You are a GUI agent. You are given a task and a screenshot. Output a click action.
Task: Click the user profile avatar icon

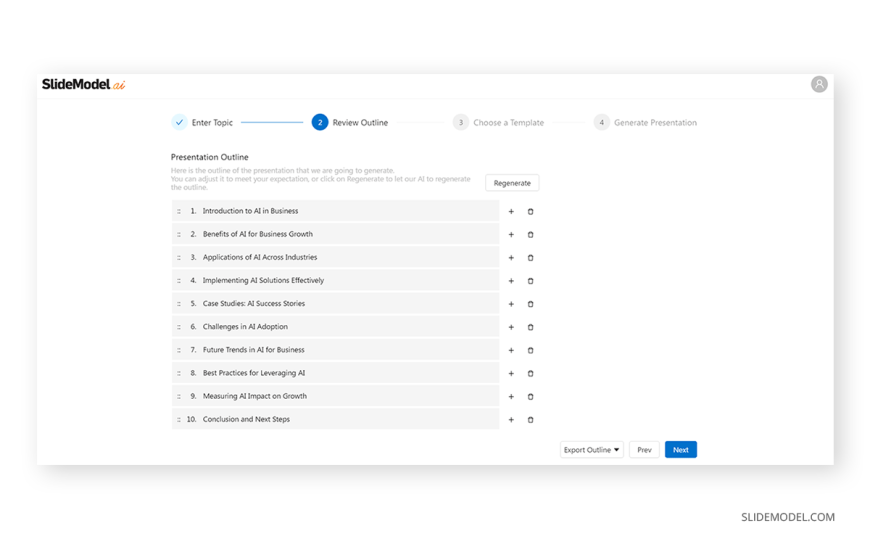tap(818, 85)
